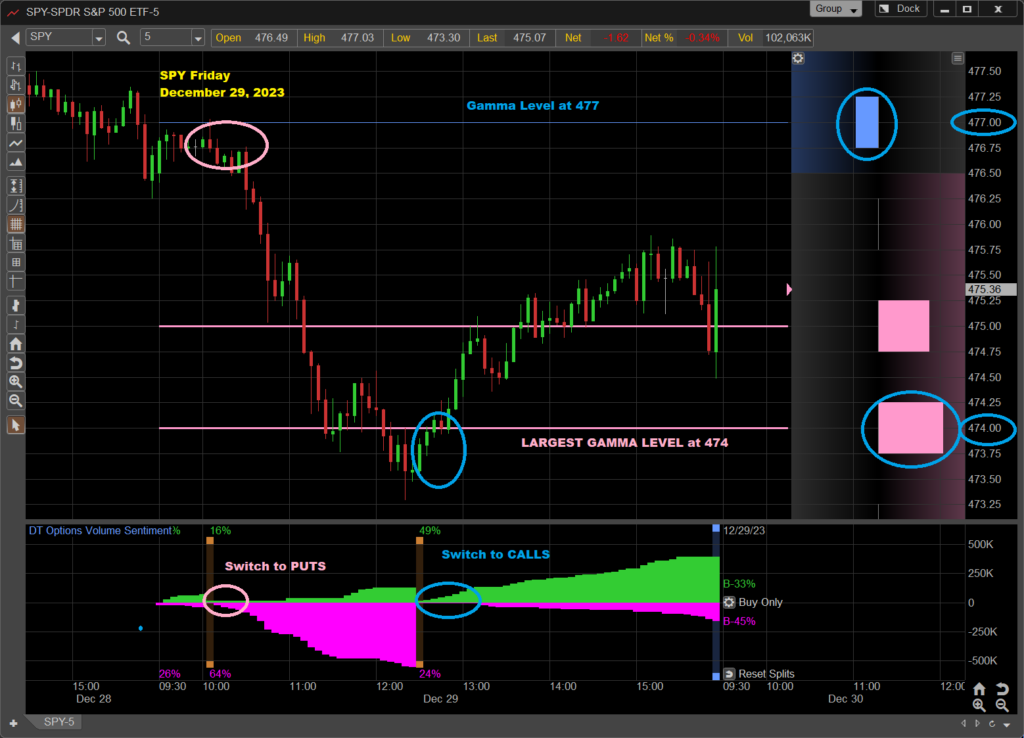The width and height of the screenshot is (1024, 738).
Task: Click the Reset Splits button
Action: (759, 674)
